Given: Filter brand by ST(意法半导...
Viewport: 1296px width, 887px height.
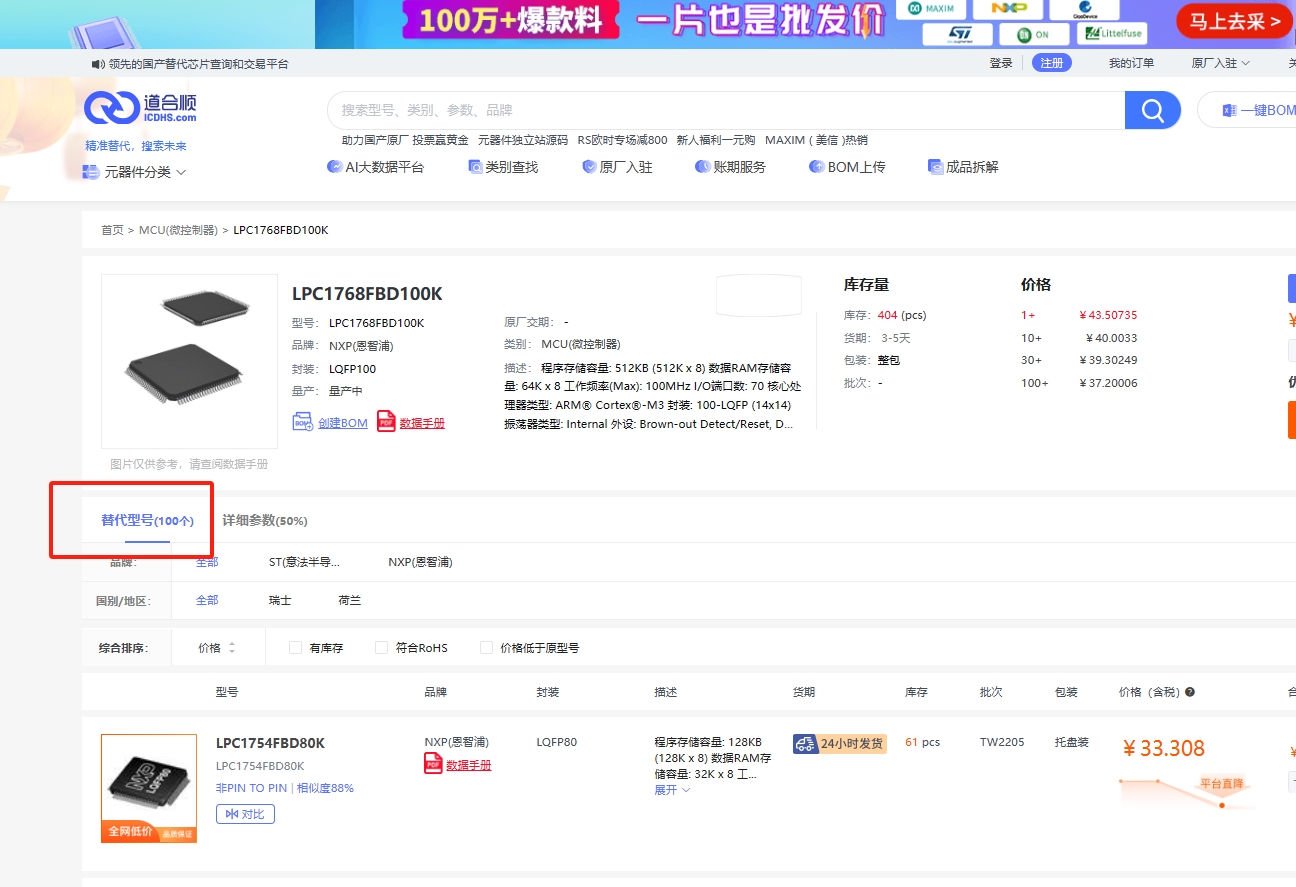Looking at the screenshot, I should coord(304,562).
